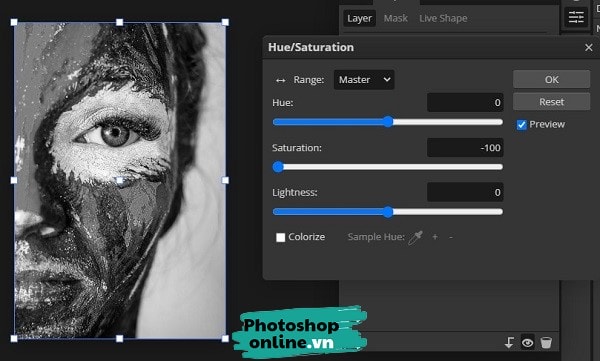This screenshot has height=361, width=600.
Task: Click the top-left transform handle on image
Action: 14,22
